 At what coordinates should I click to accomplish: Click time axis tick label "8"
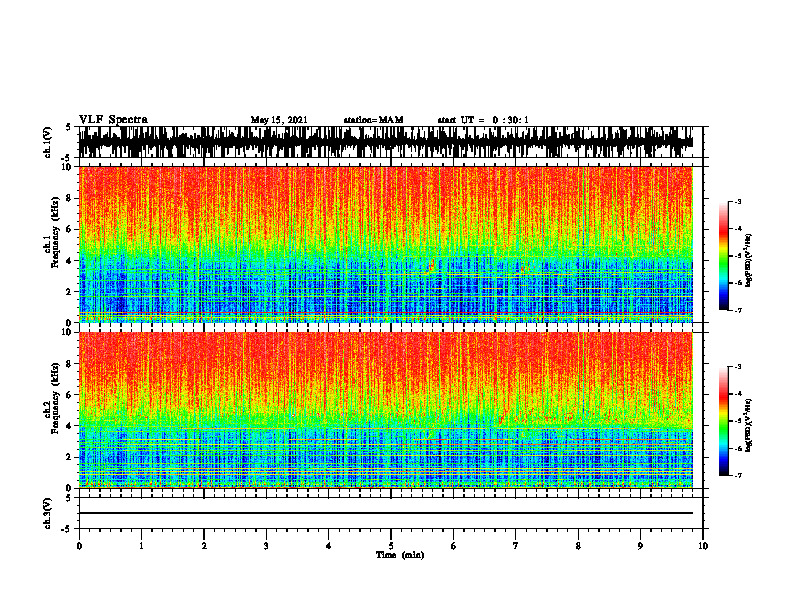click(x=578, y=546)
